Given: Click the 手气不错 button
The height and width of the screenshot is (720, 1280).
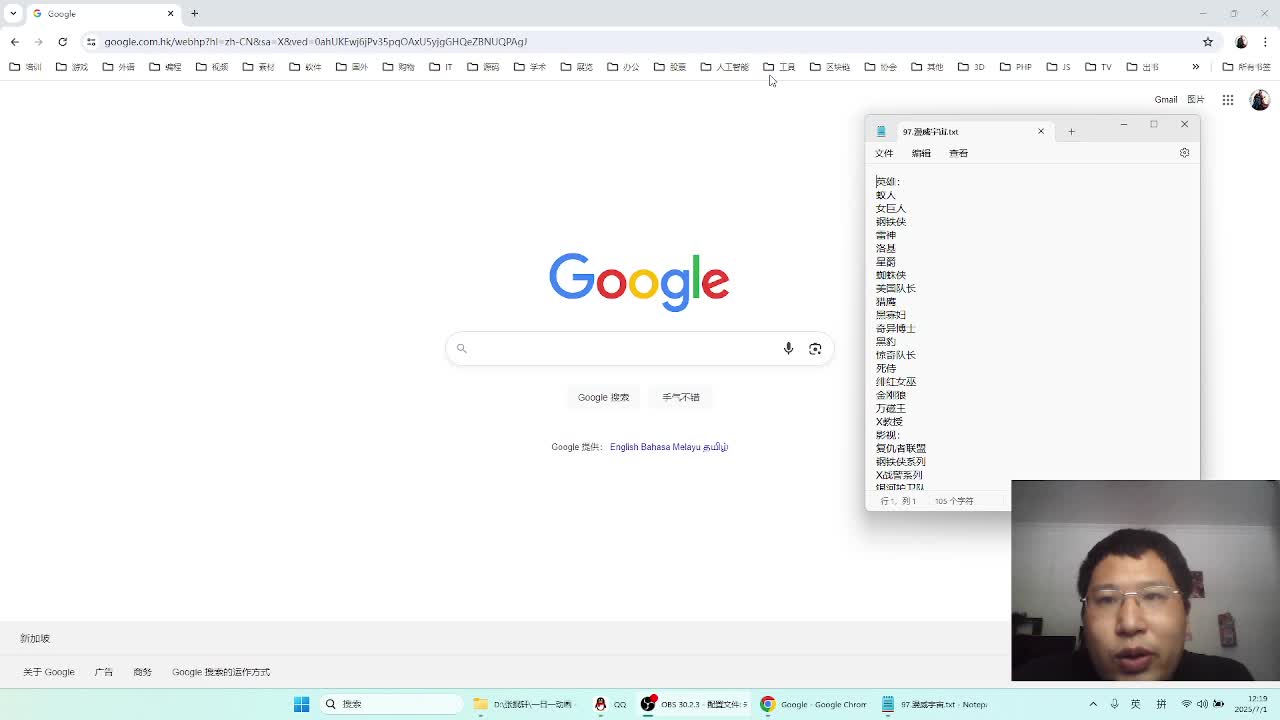Looking at the screenshot, I should 681,397.
